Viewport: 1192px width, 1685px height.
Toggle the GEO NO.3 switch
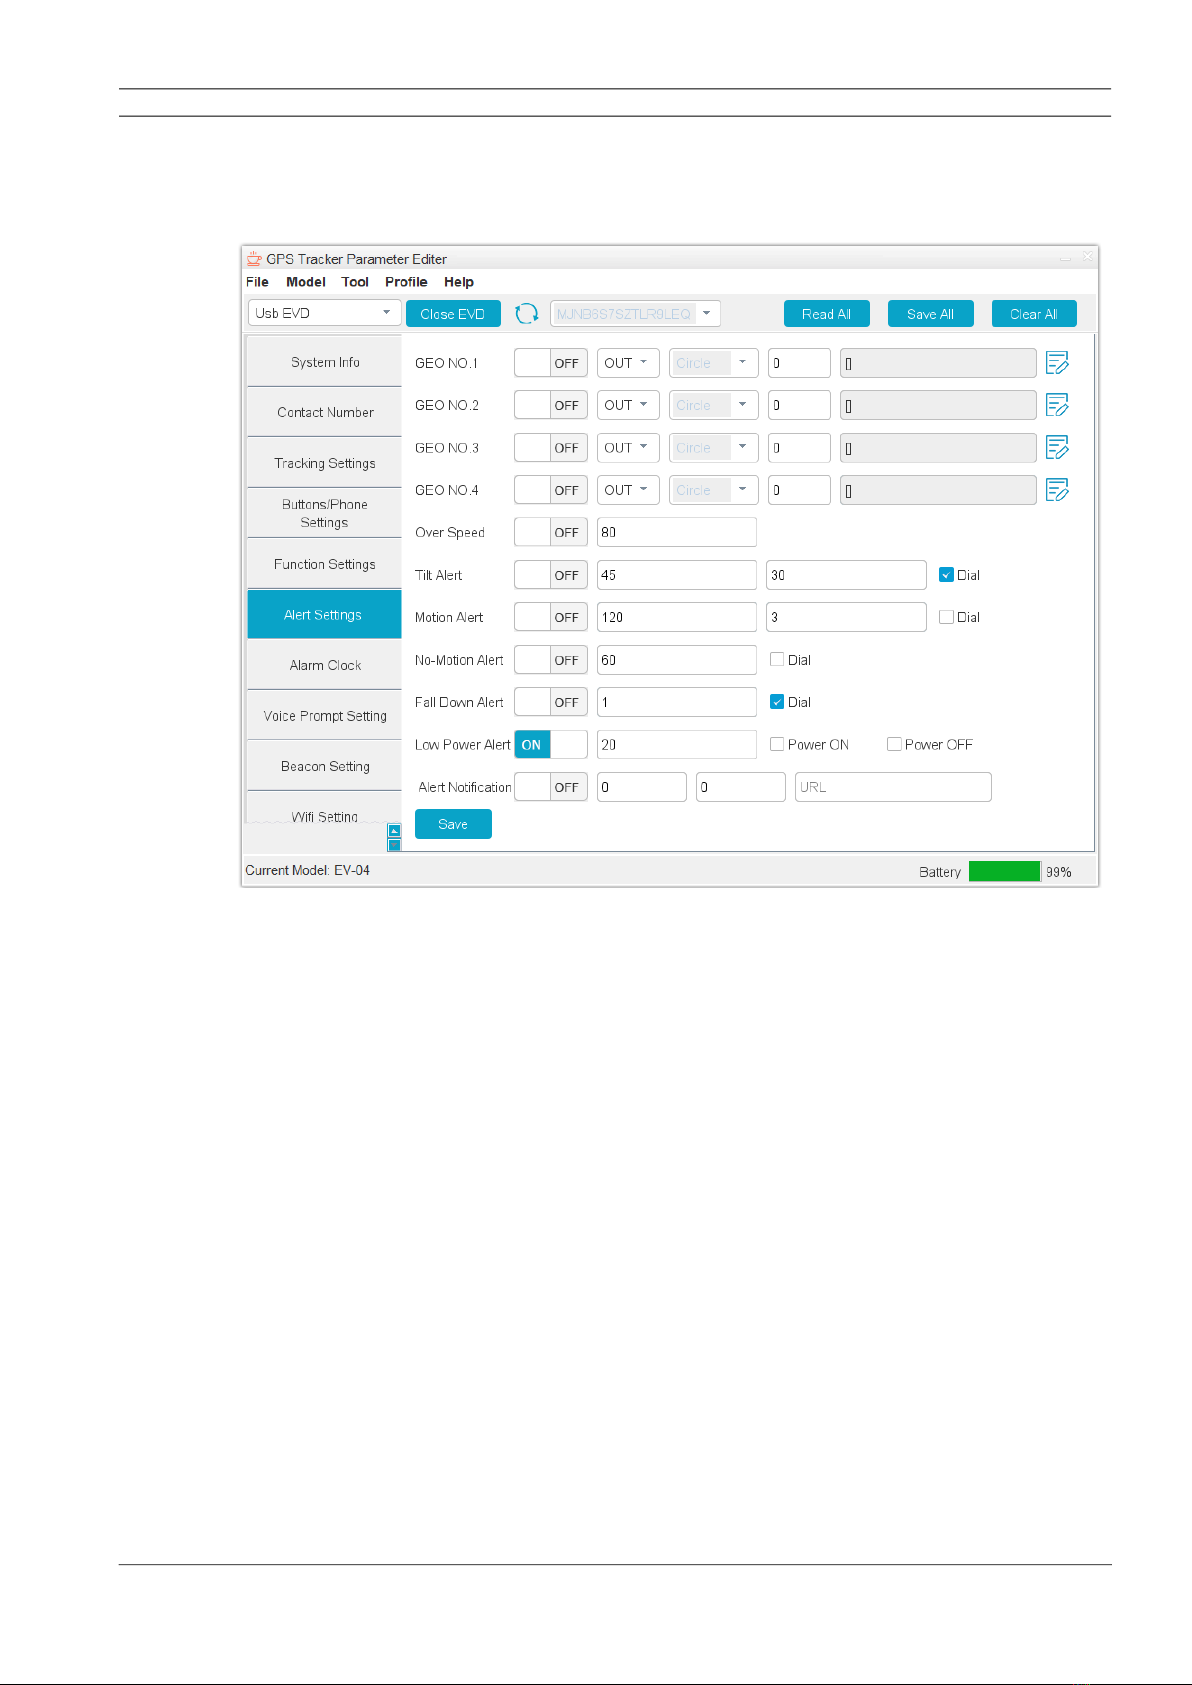[x=551, y=448]
